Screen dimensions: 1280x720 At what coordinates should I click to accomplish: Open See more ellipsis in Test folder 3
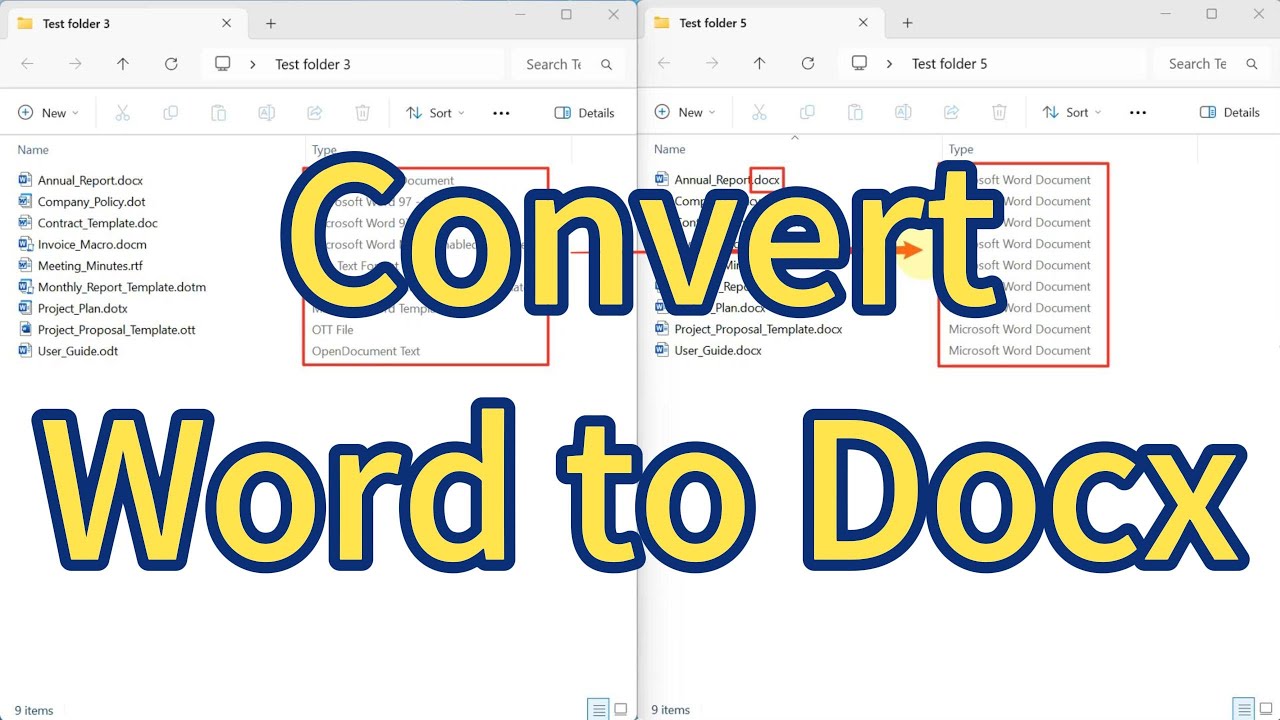coord(501,113)
